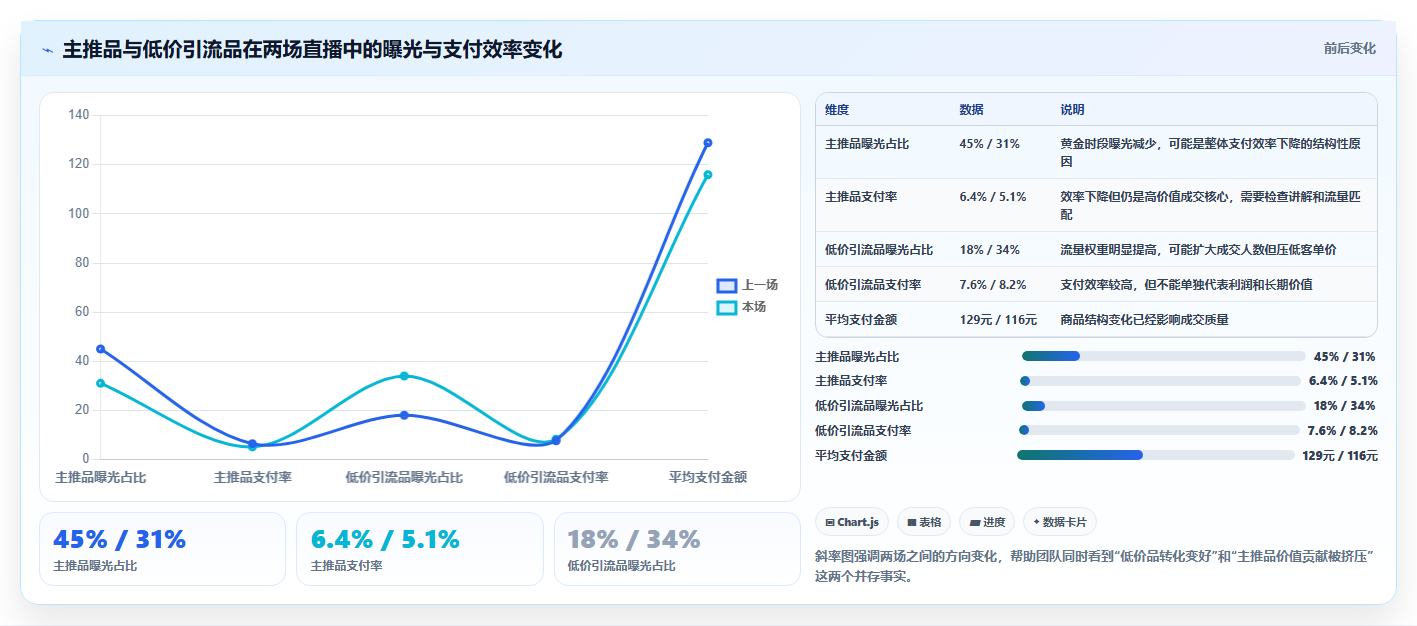This screenshot has width=1417, height=626.
Task: Click the table cell 6.4% / 5.1%
Action: pyautogui.click(x=993, y=197)
